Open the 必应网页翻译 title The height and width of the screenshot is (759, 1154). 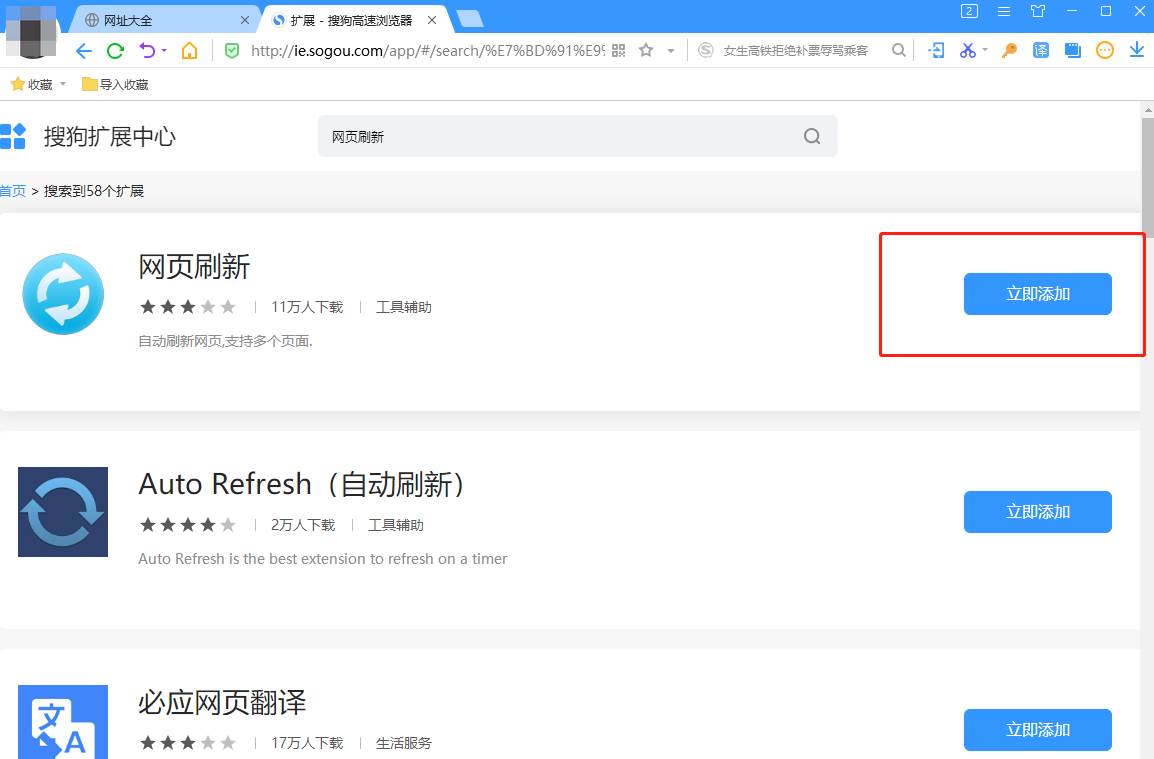222,702
